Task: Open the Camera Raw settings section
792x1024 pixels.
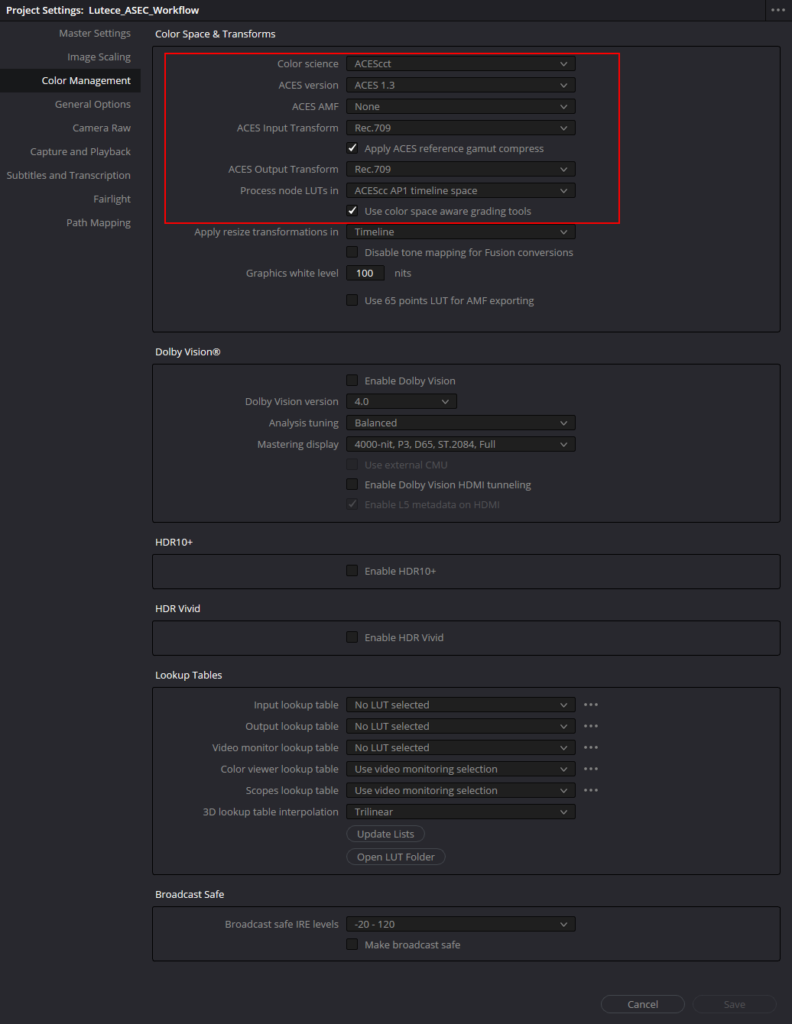Action: coord(101,128)
